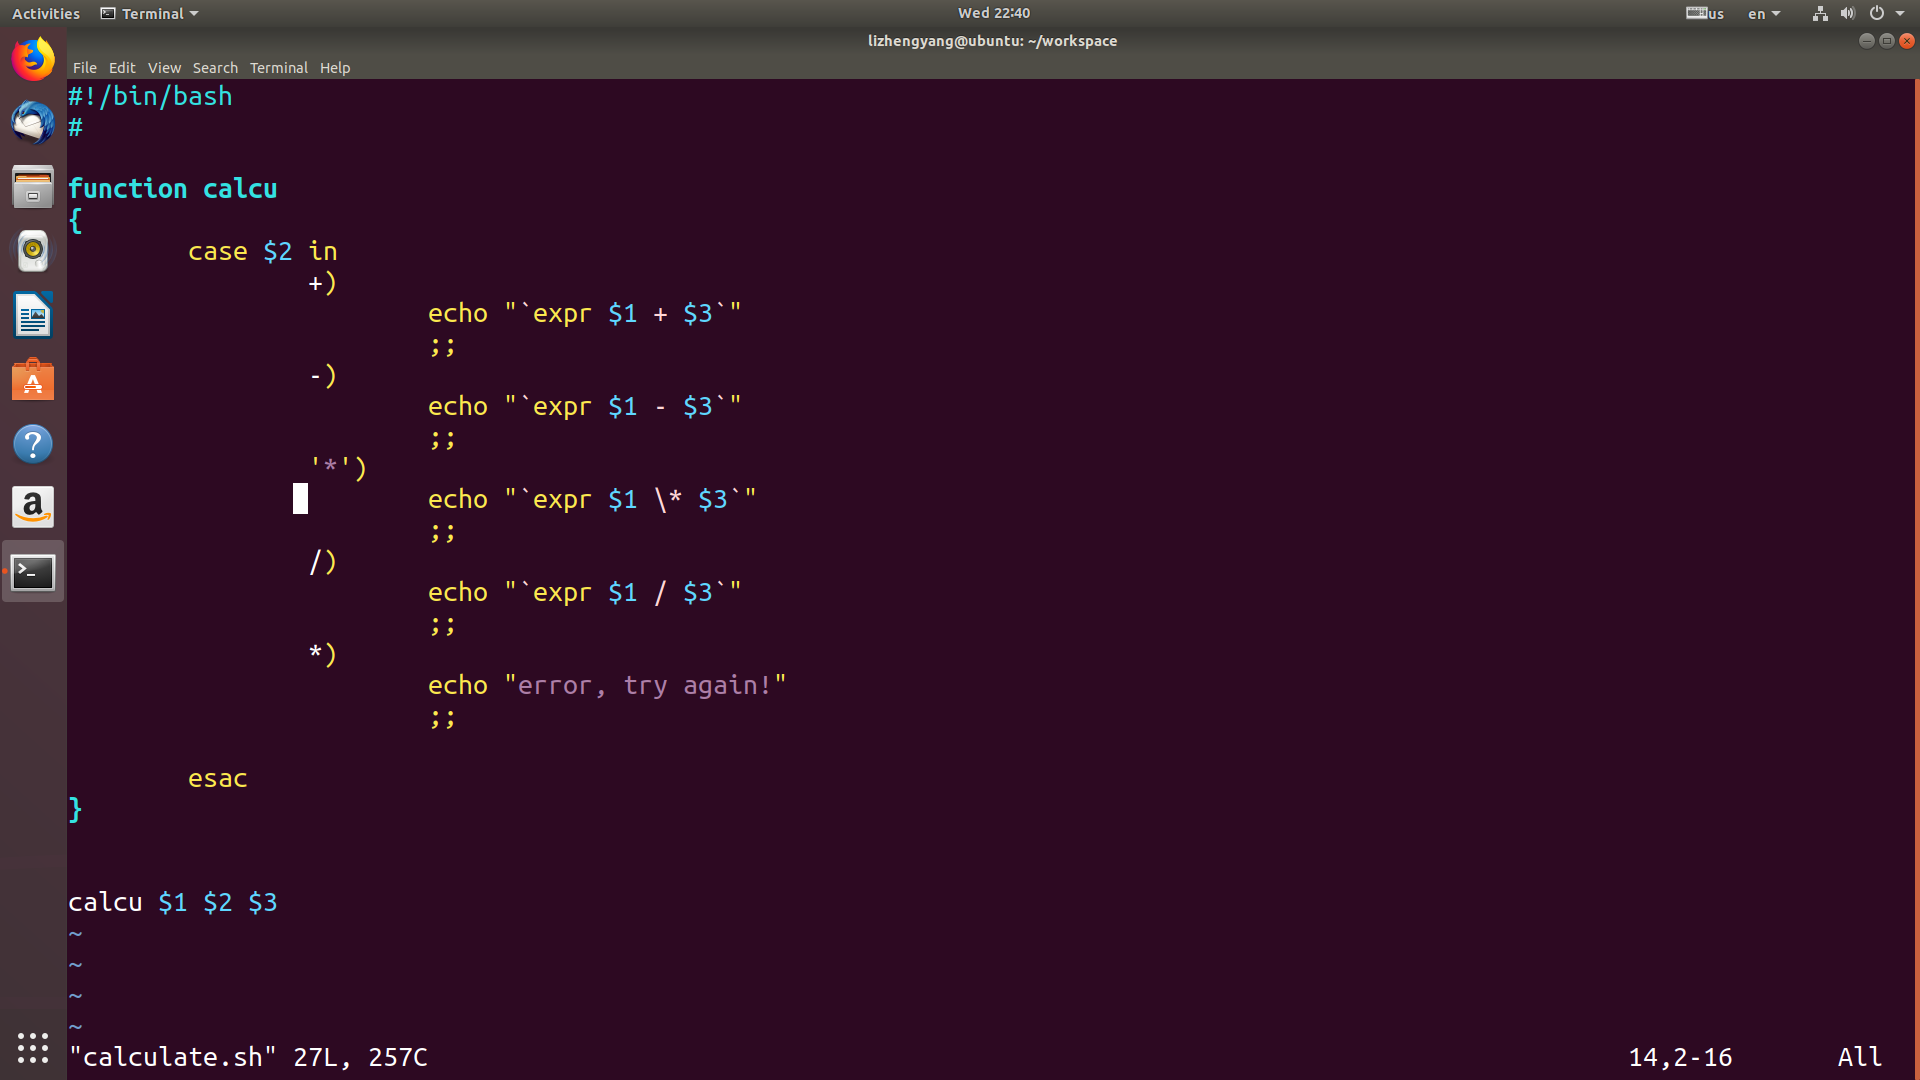The image size is (1920, 1080).
Task: Close the terminal window
Action: coord(1907,41)
